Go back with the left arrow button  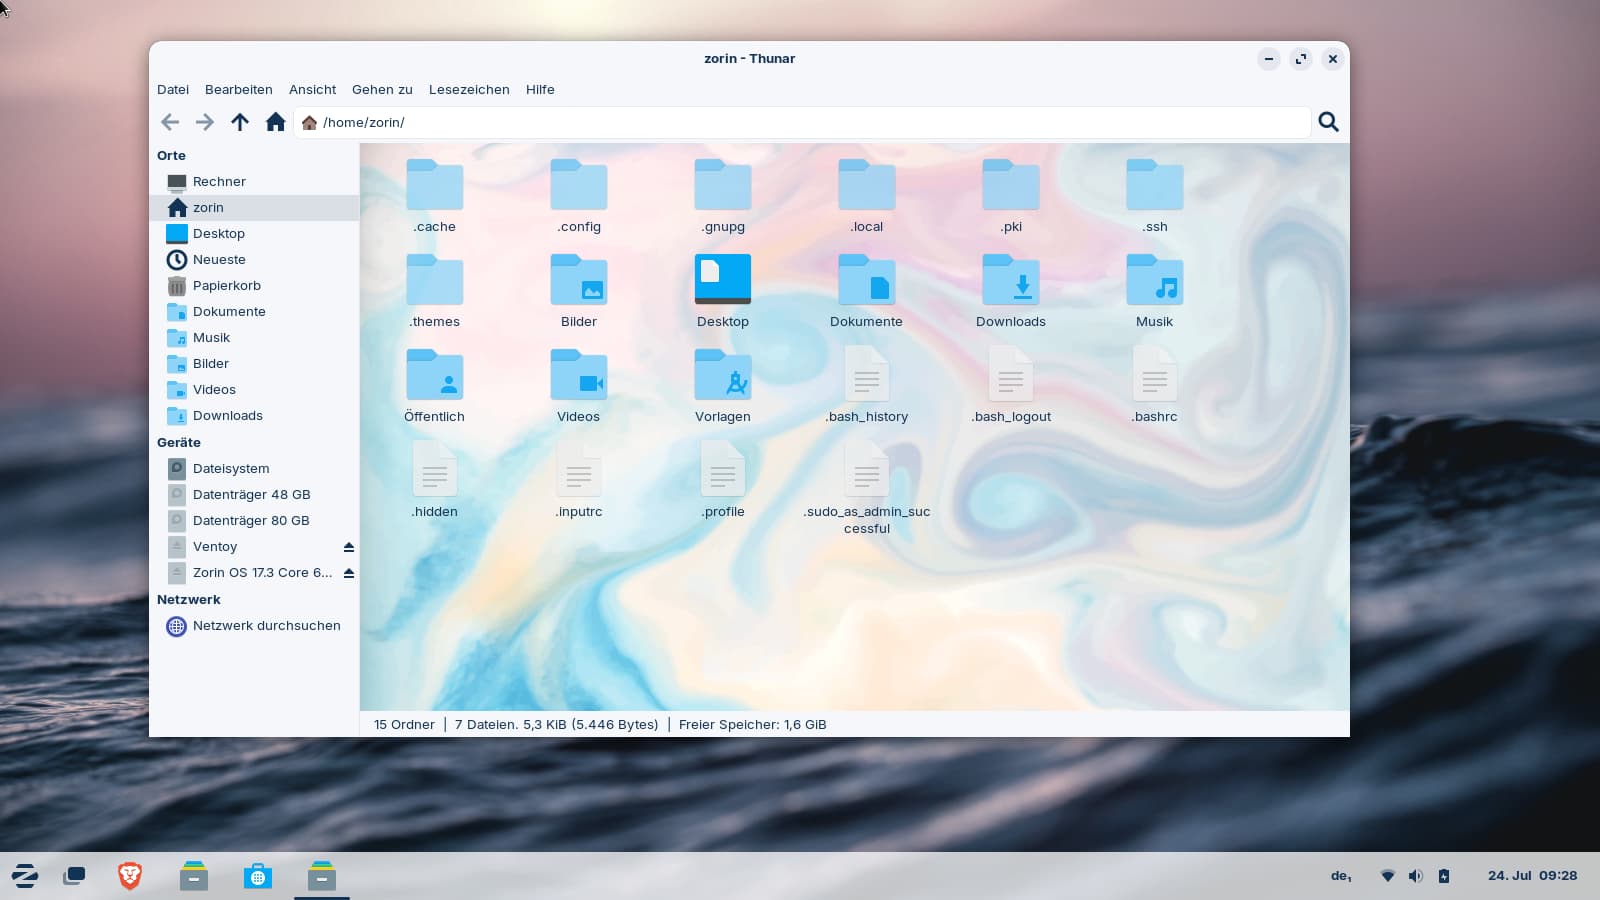pyautogui.click(x=170, y=122)
